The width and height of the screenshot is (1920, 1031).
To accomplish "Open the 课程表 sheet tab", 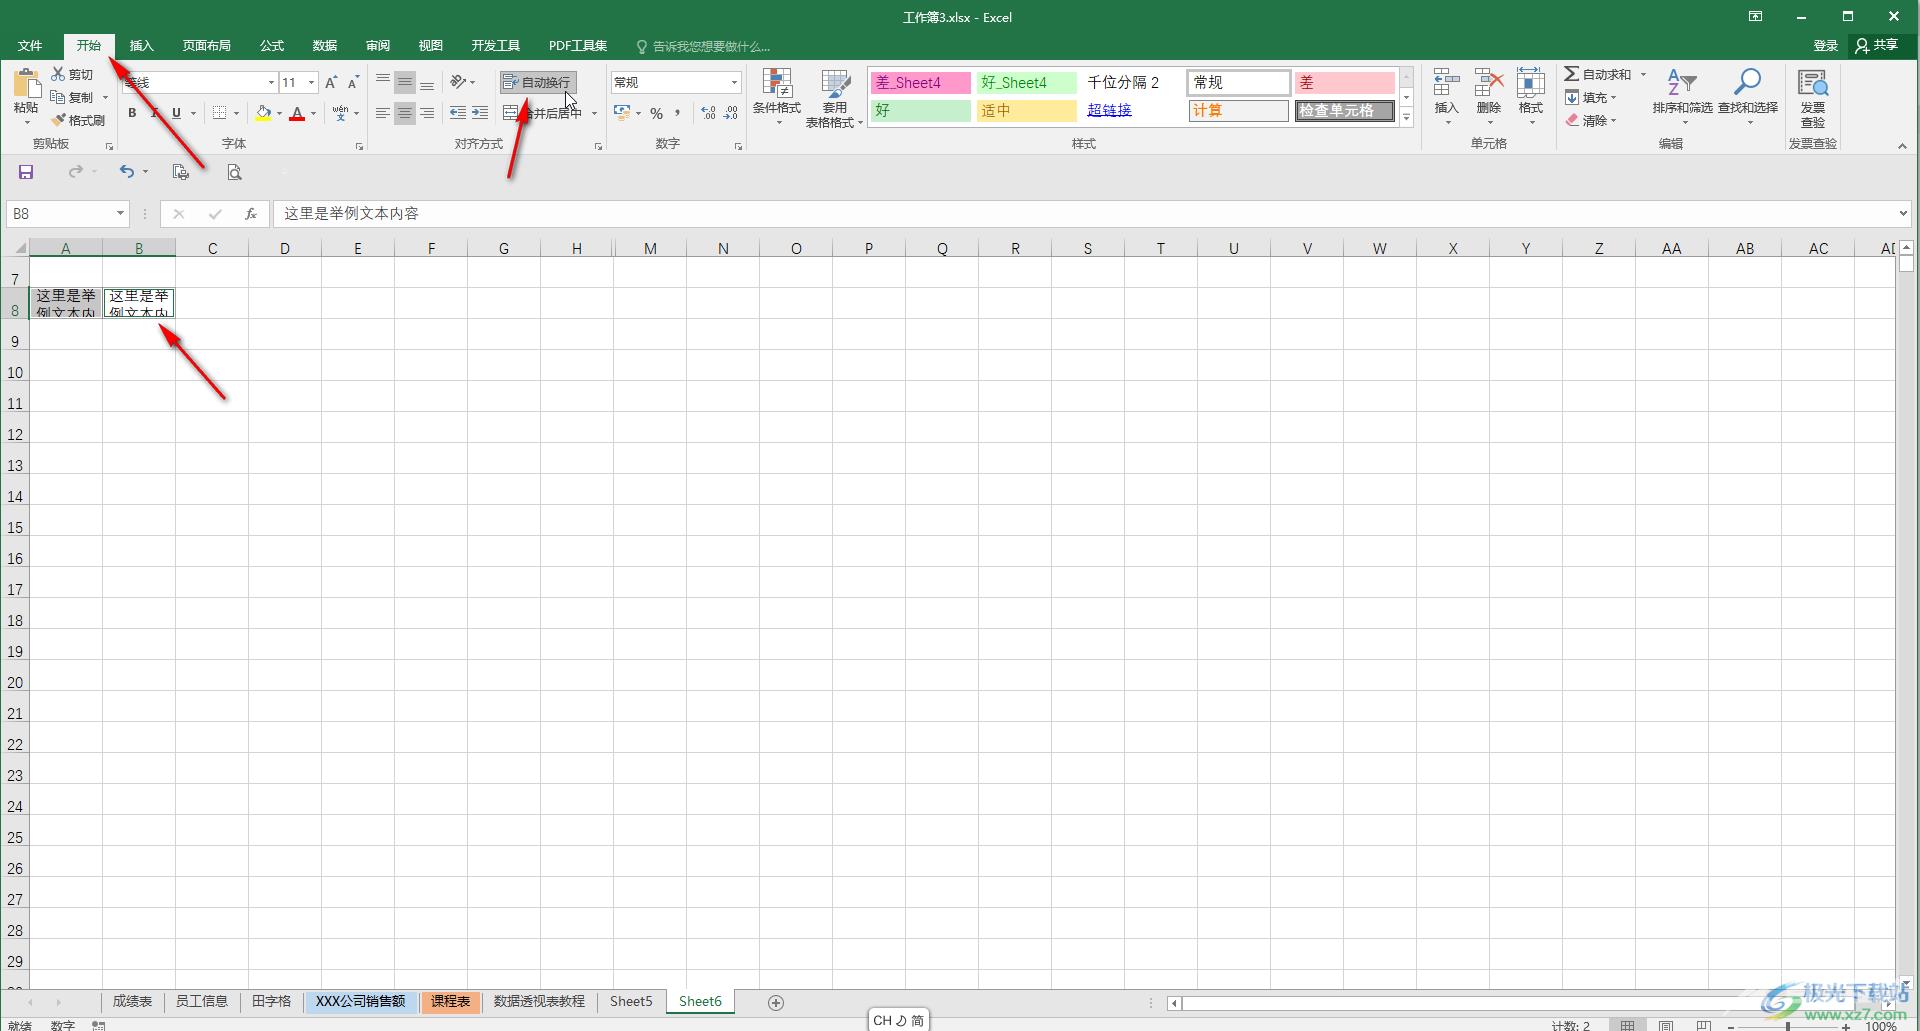I will click(x=450, y=1001).
